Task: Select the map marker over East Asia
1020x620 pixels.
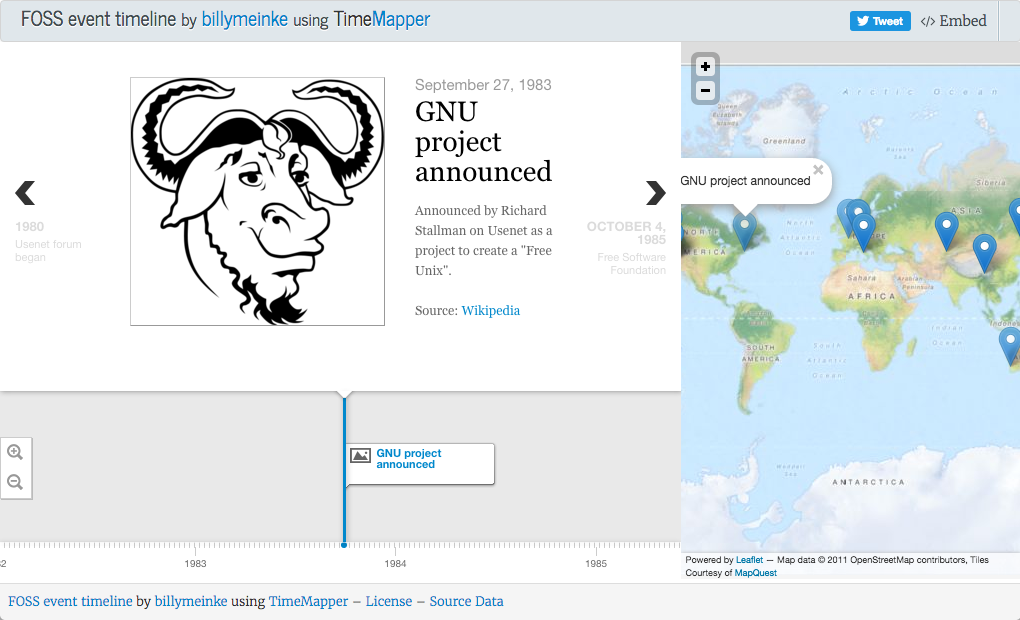Action: click(984, 251)
